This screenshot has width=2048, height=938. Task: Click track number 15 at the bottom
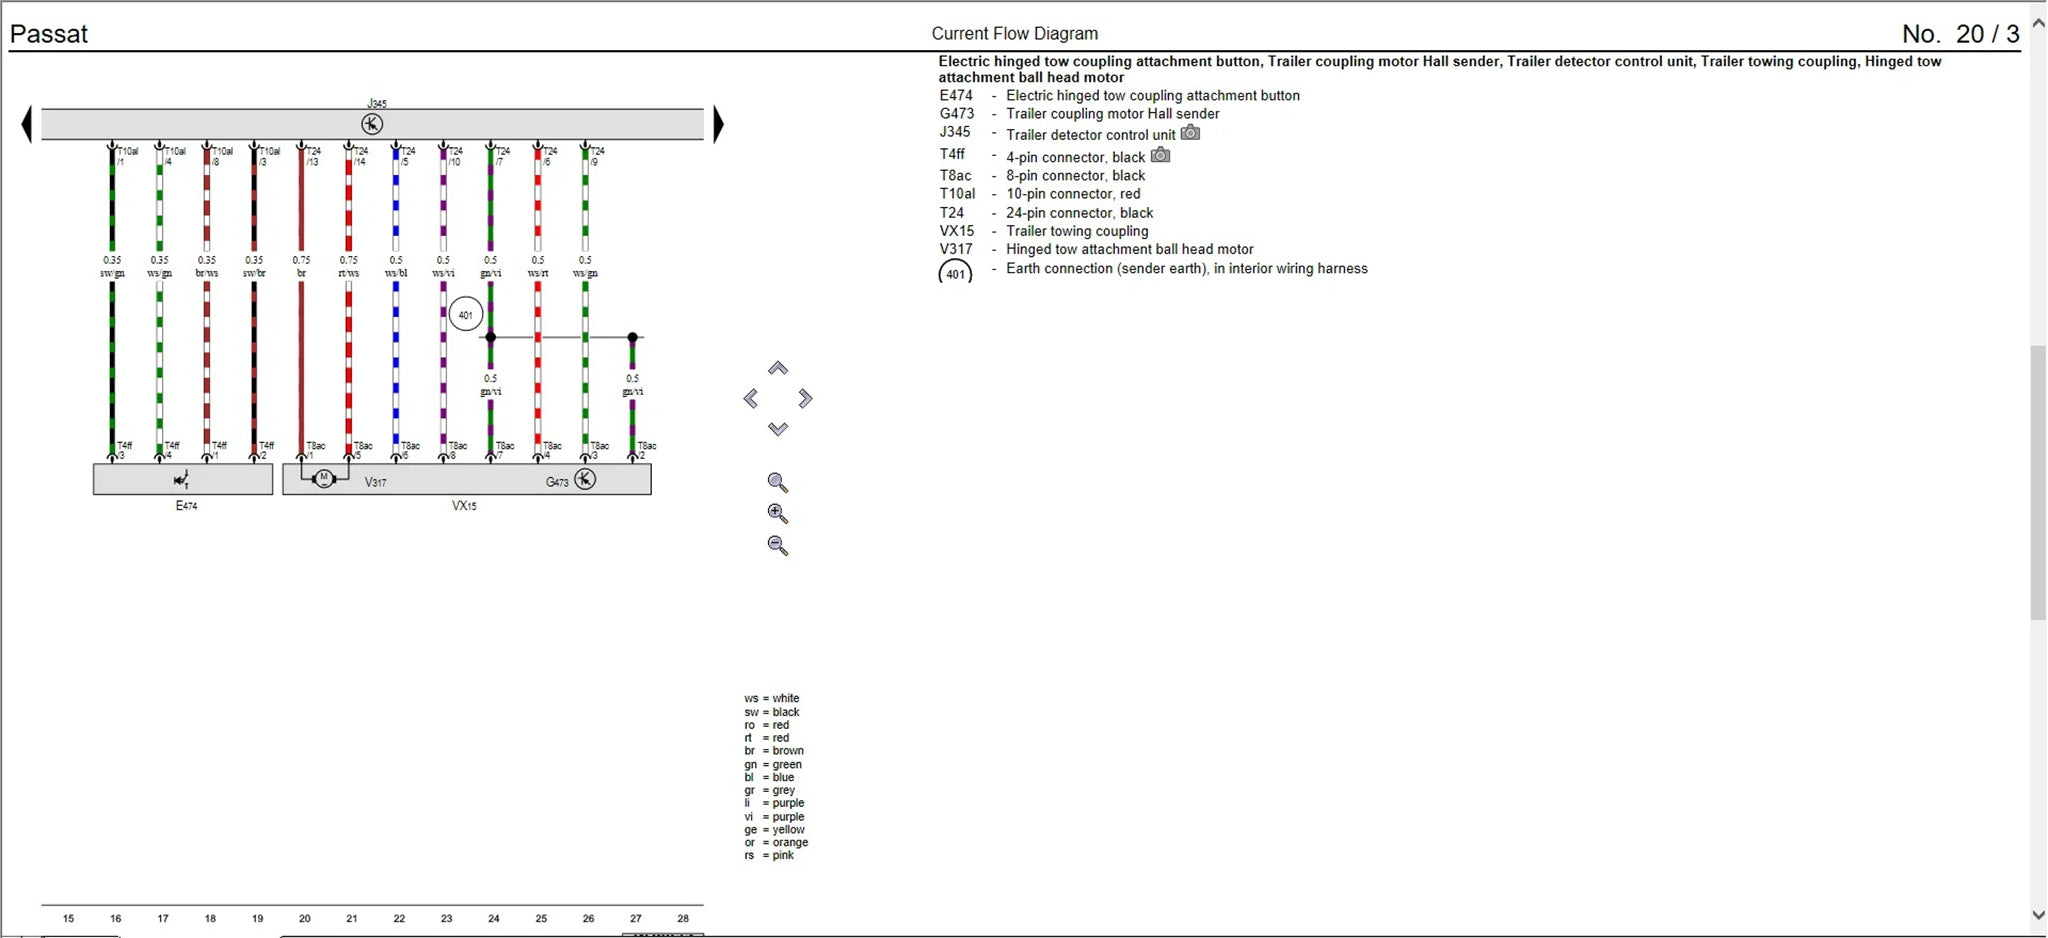pos(68,919)
